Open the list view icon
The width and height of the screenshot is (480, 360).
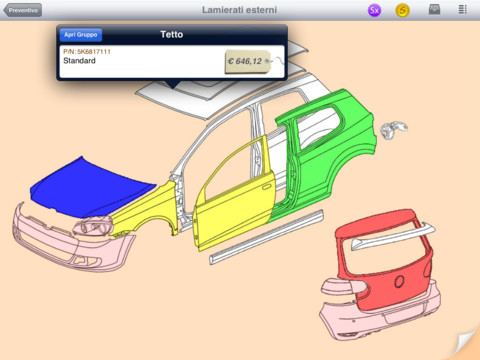tap(462, 9)
